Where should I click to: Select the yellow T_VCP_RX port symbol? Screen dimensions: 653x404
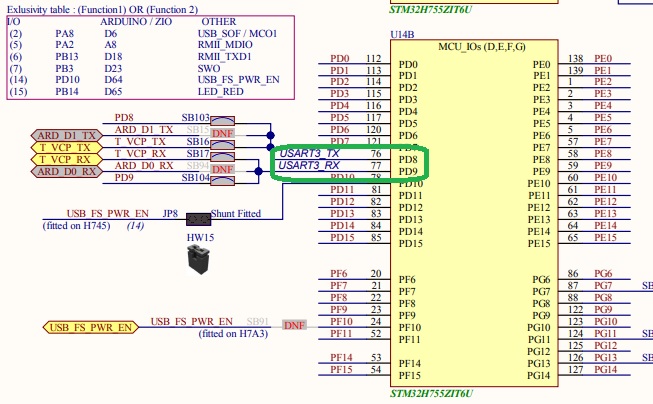tap(67, 160)
